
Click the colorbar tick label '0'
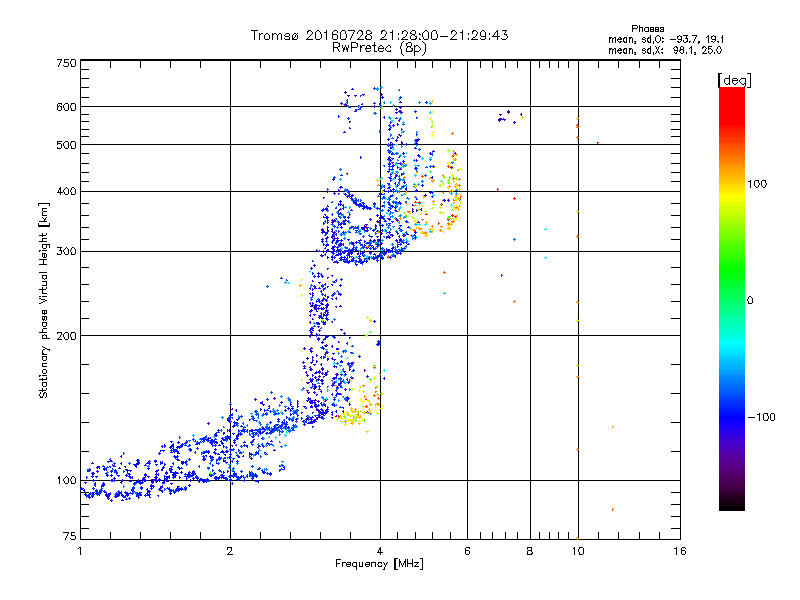(750, 301)
